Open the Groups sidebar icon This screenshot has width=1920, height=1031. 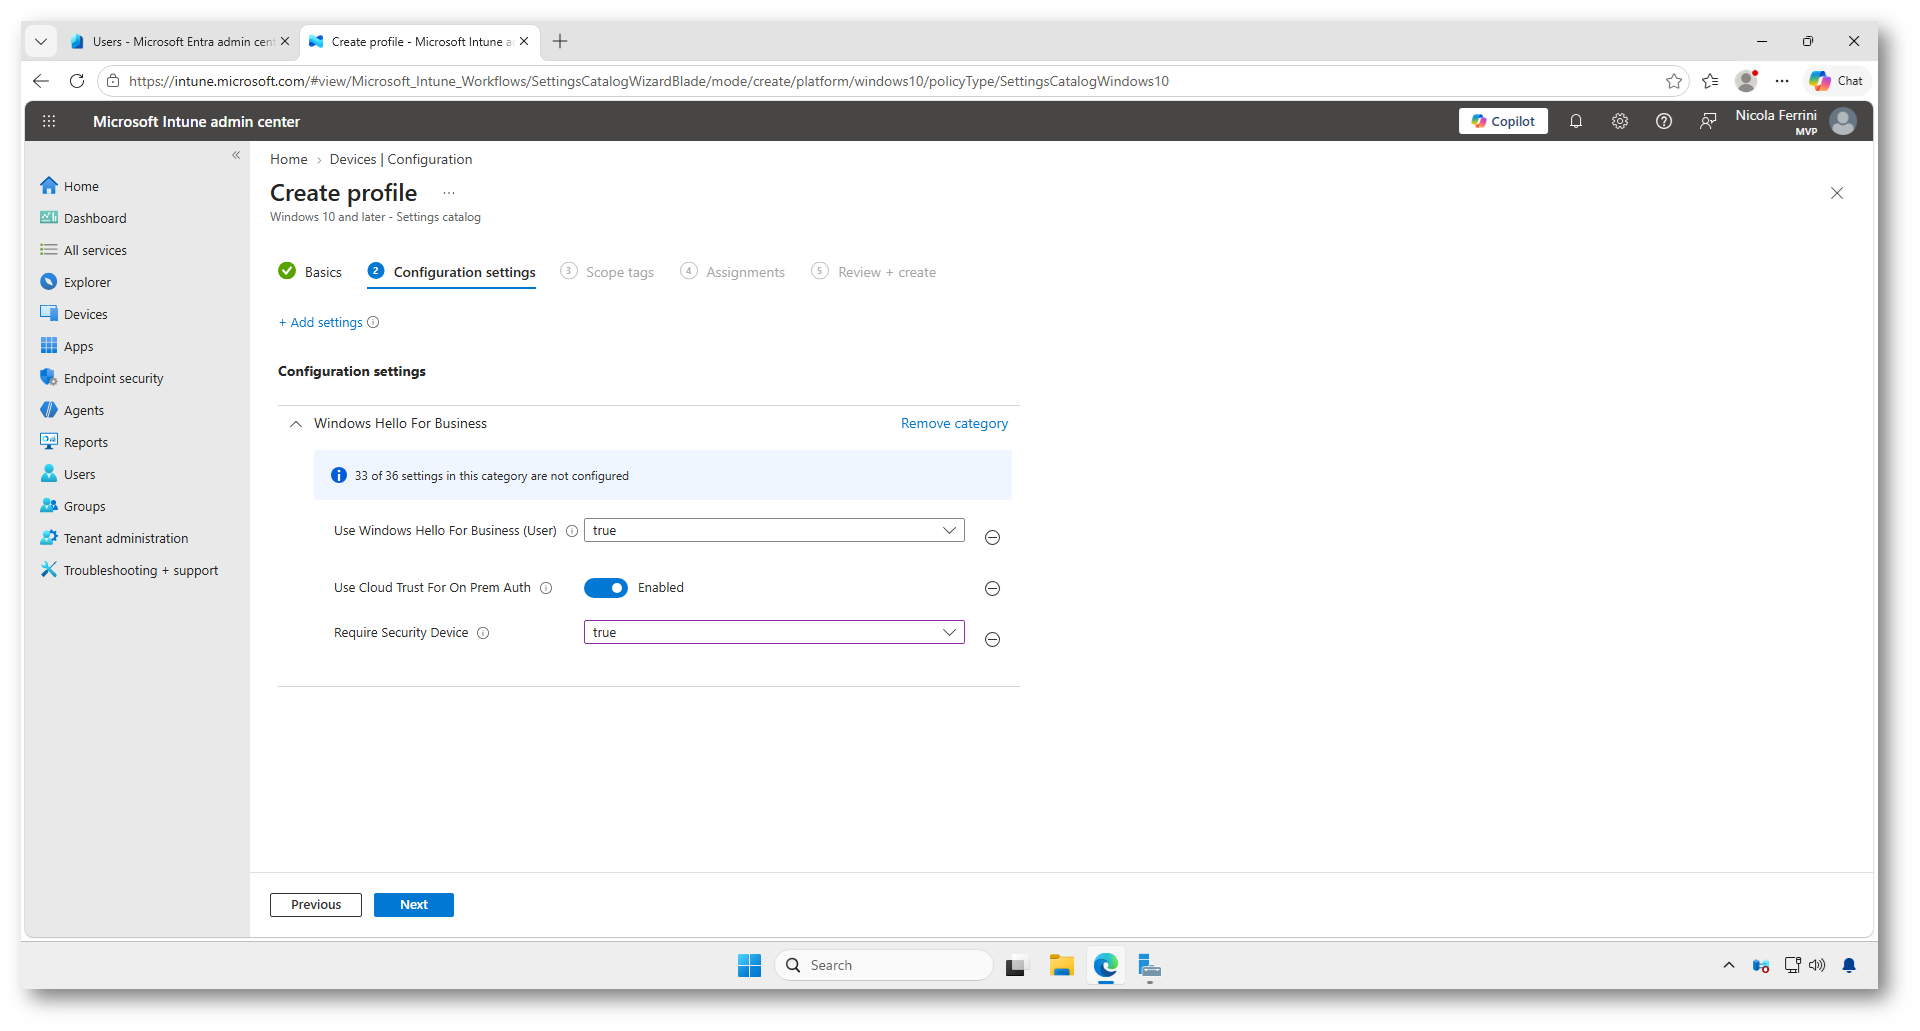[48, 506]
